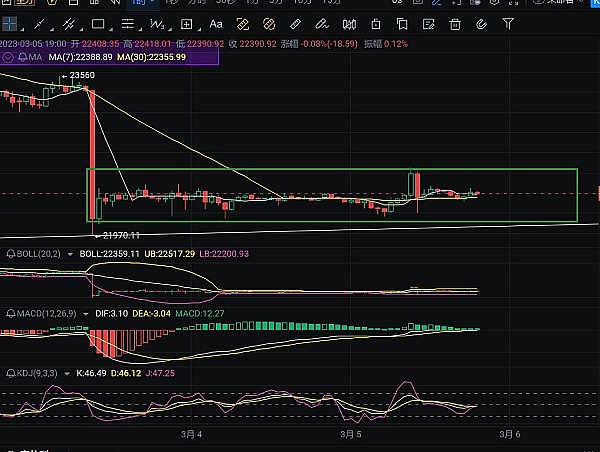This screenshot has height=452, width=600.
Task: Click the 3月 6 date label
Action: [510, 434]
